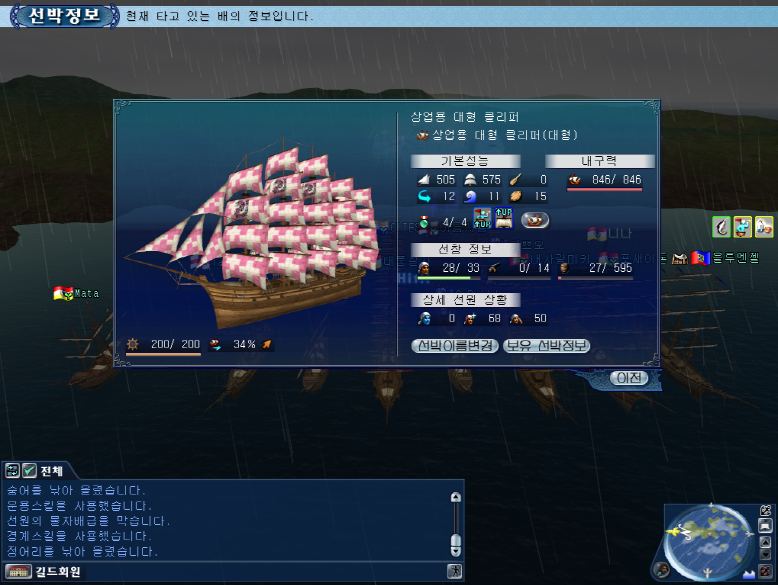778x585 pixels.
Task: Select the 전체 chat tab
Action: click(52, 470)
